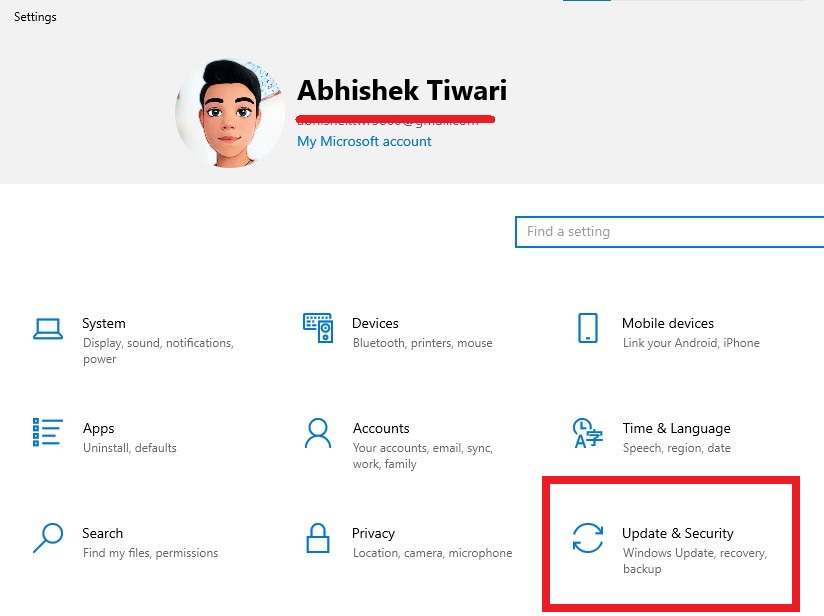Open the Apps list icon
The width and height of the screenshot is (824, 616).
[47, 432]
